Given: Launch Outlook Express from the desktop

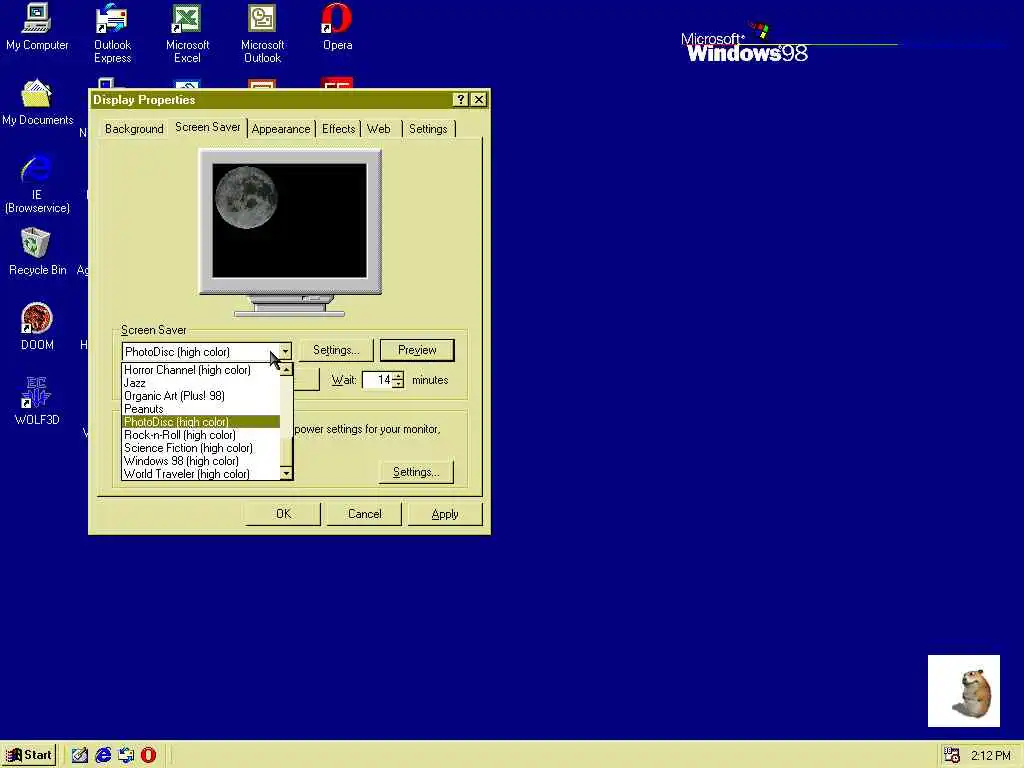Looking at the screenshot, I should (112, 33).
